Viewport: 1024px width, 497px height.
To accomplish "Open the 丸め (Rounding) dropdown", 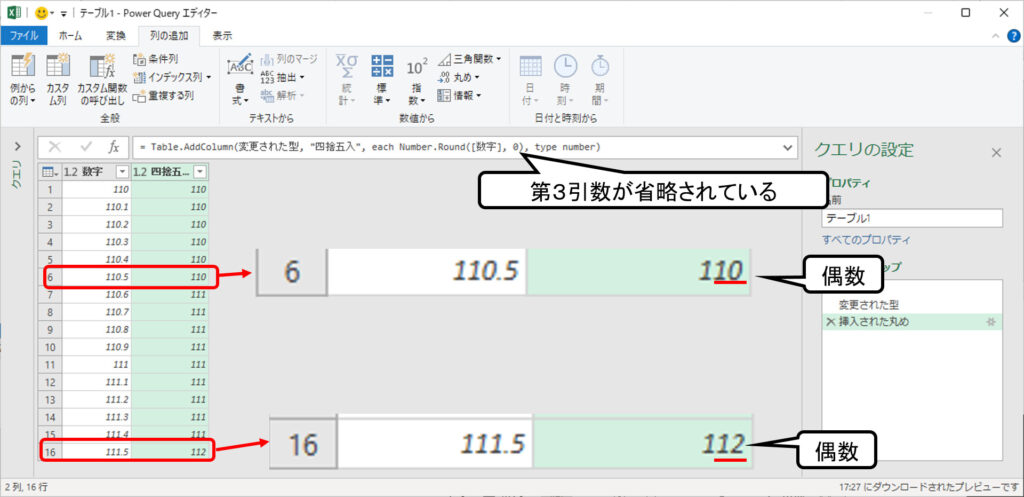I will coord(458,77).
